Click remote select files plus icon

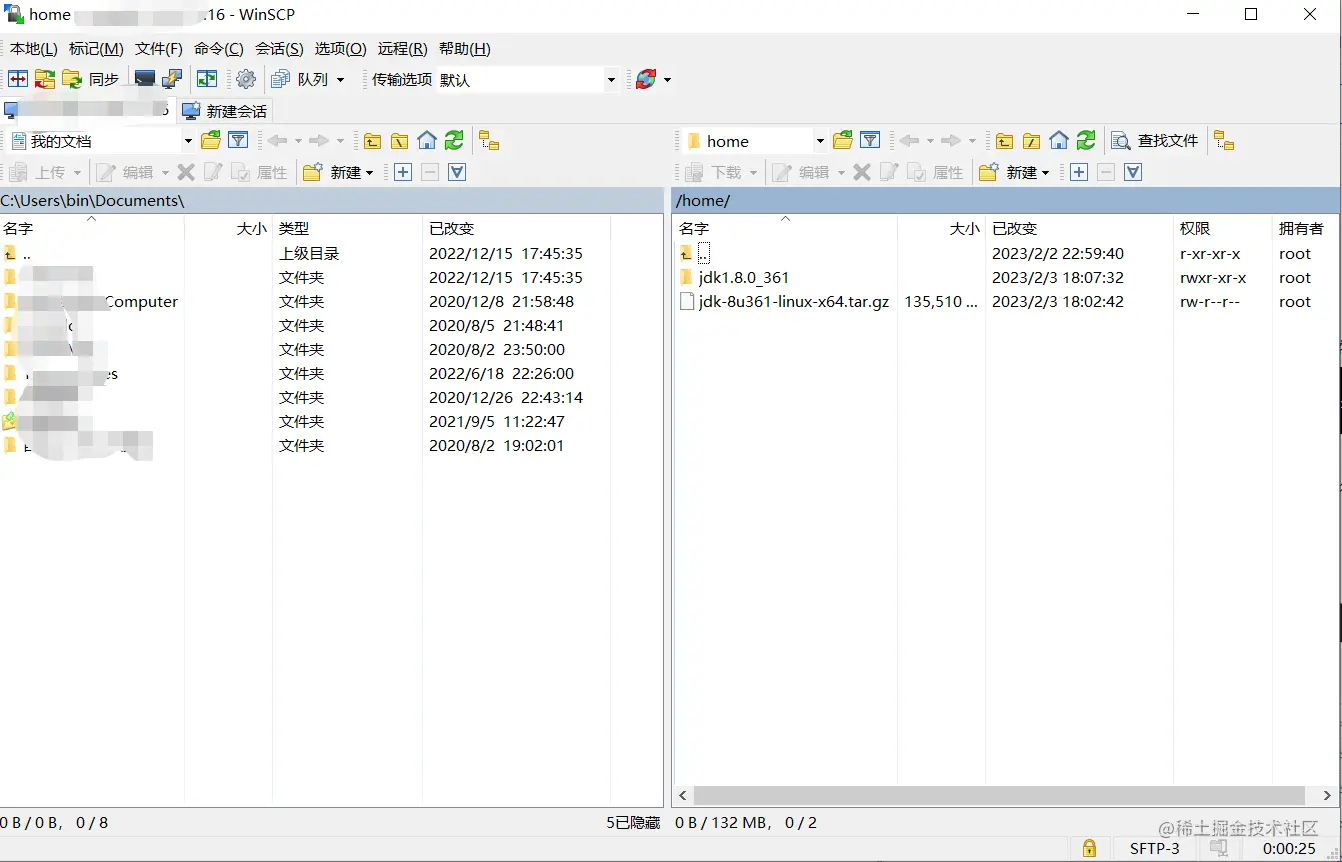(x=1079, y=172)
